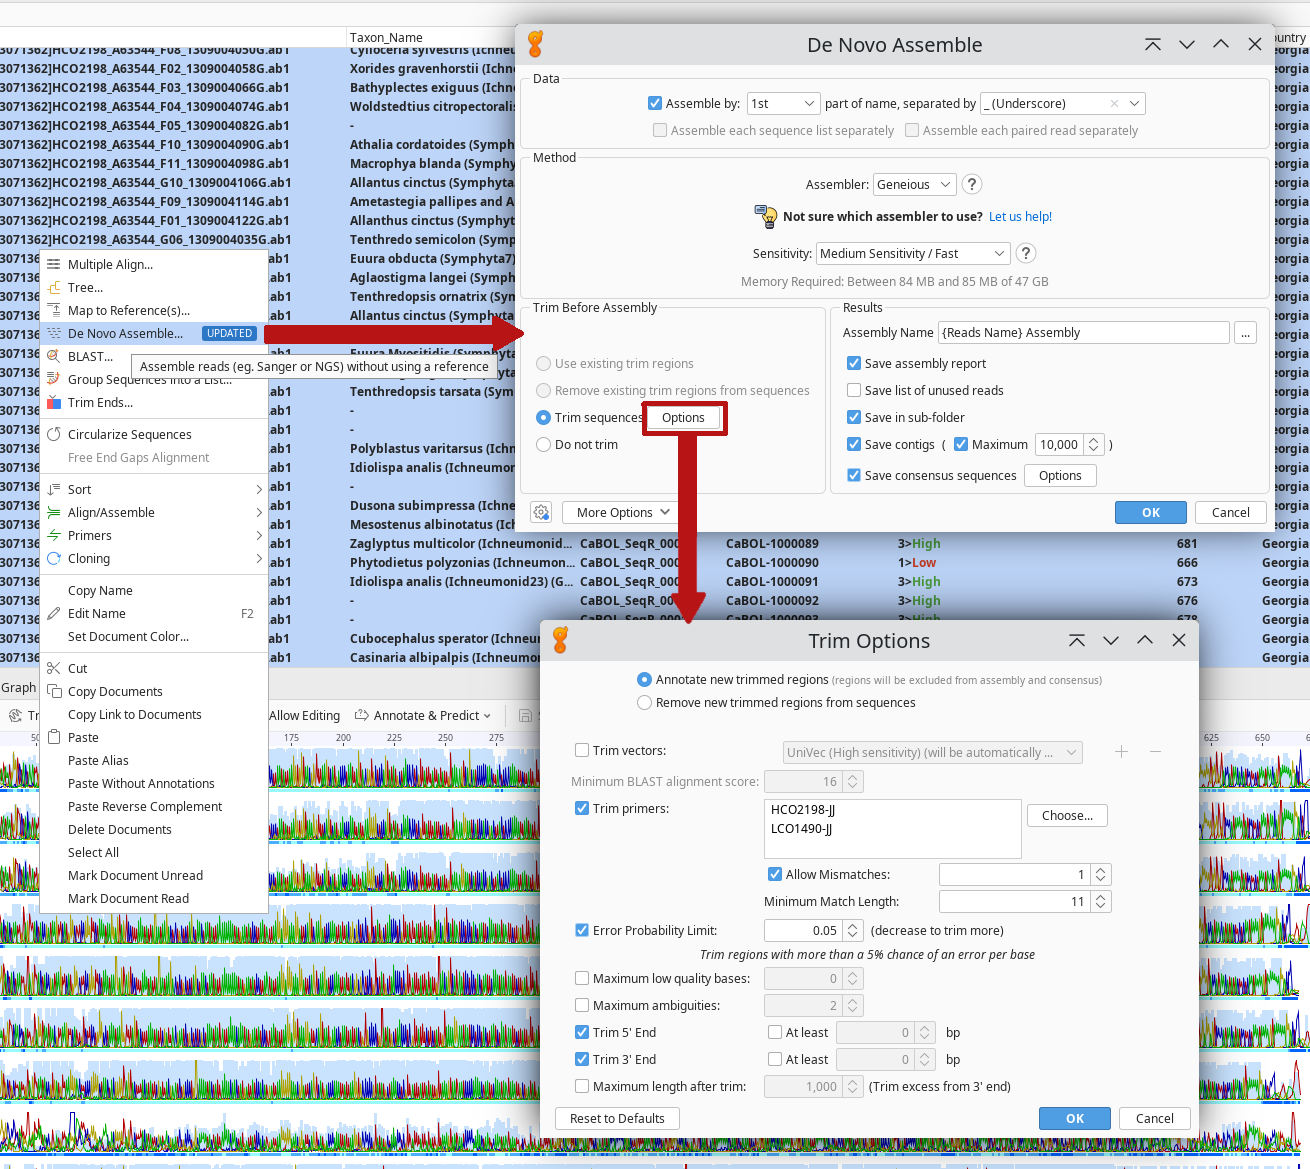The width and height of the screenshot is (1310, 1169).
Task: Uncheck the Save assembly report checkbox
Action: click(854, 364)
